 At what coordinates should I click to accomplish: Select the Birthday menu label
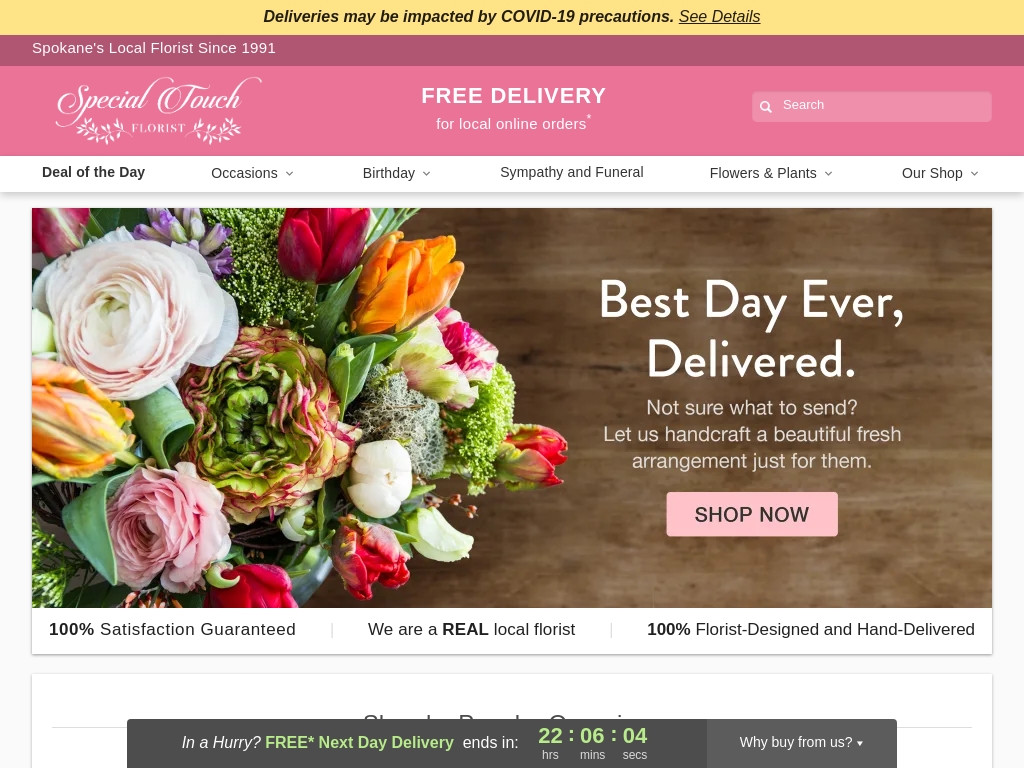(x=389, y=173)
